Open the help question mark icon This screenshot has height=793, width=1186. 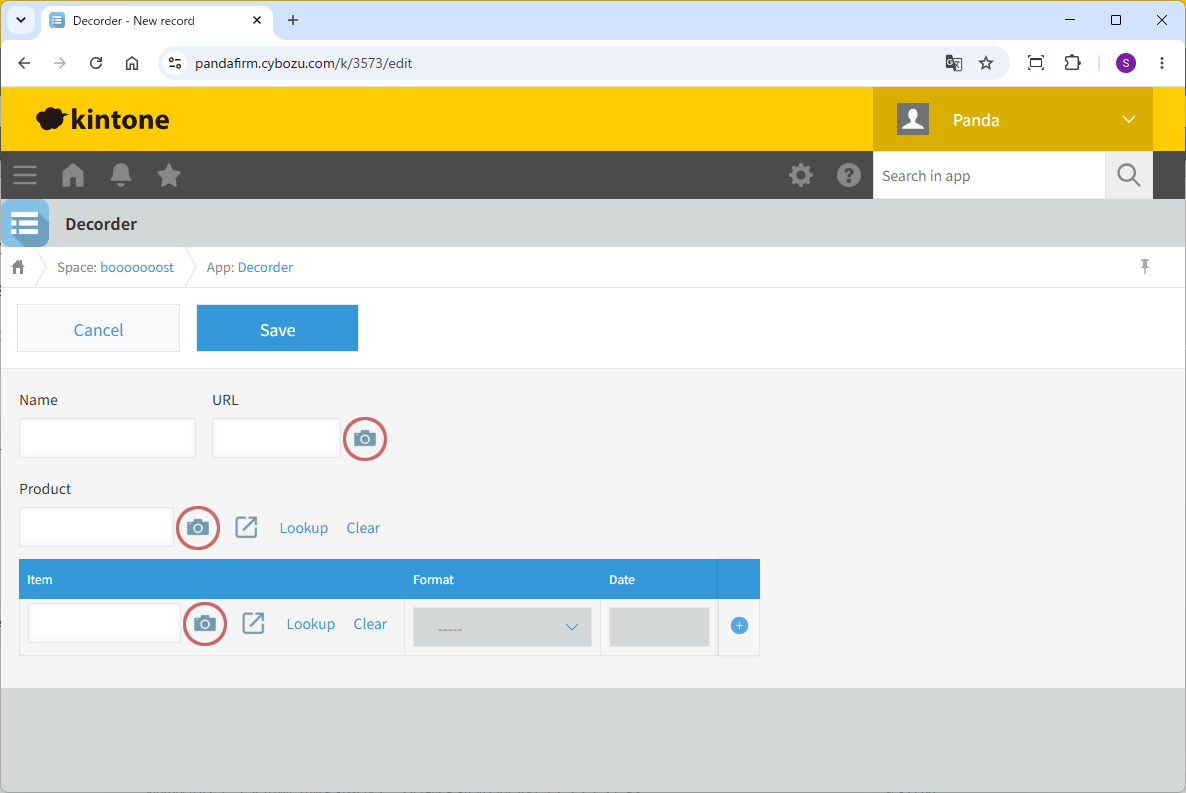coord(849,176)
